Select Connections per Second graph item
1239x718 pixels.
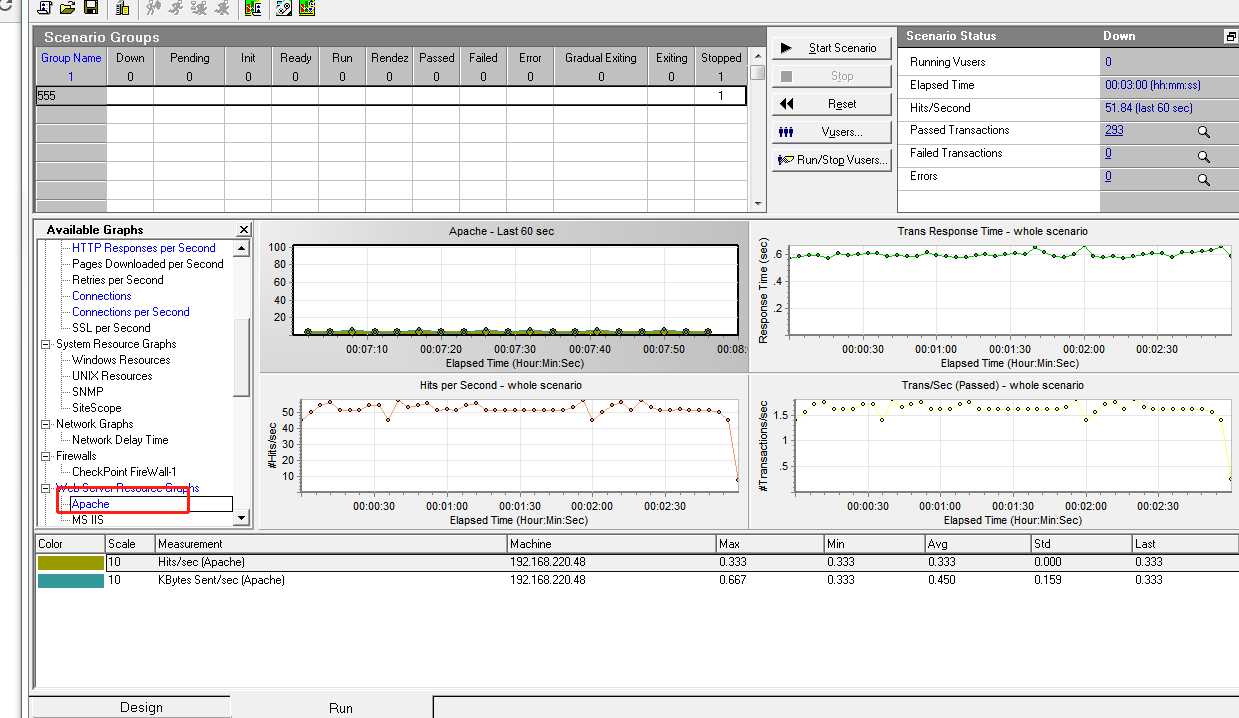[131, 312]
